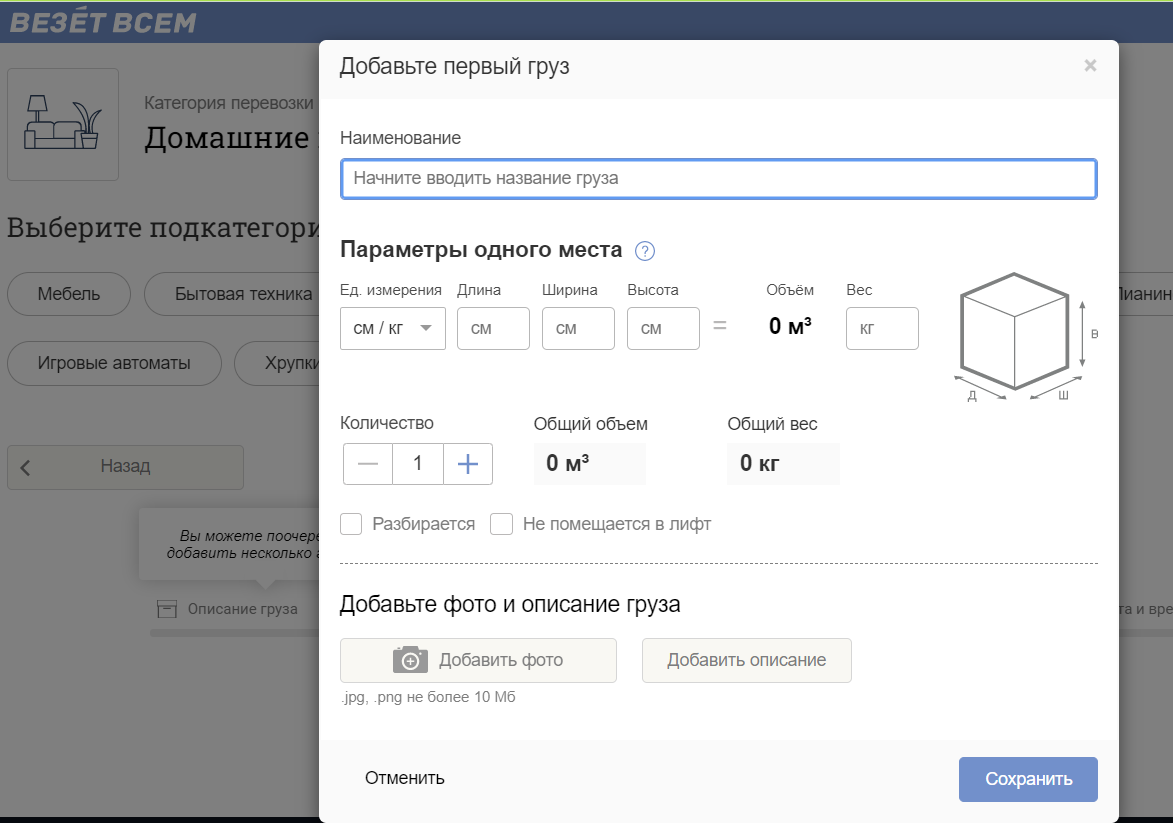
Task: Enable the Разбирается checkbox
Action: [x=351, y=524]
